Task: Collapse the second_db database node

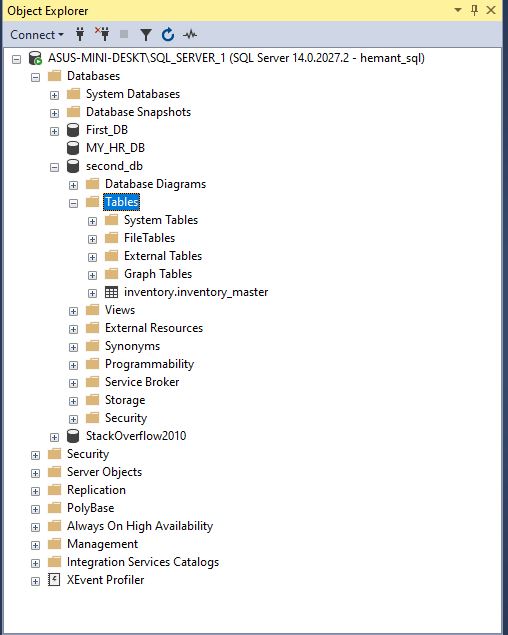Action: pos(54,168)
